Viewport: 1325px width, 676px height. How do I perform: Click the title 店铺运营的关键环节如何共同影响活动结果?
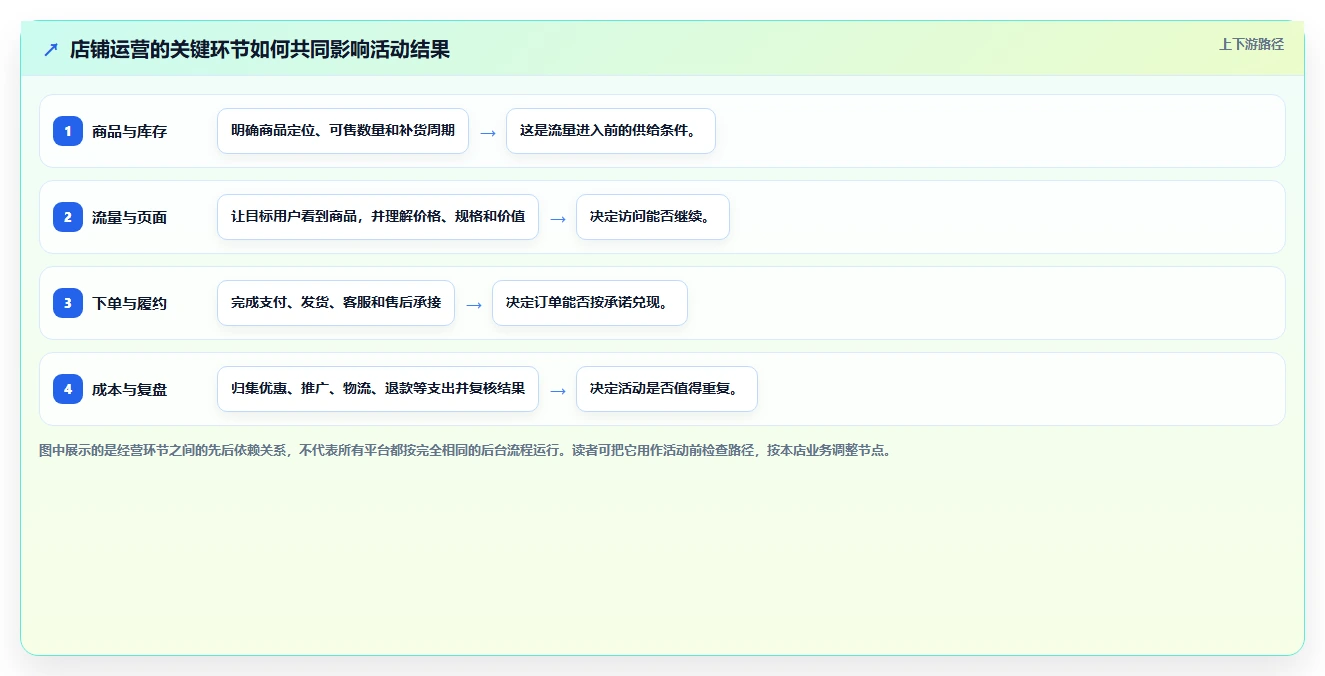pos(260,50)
